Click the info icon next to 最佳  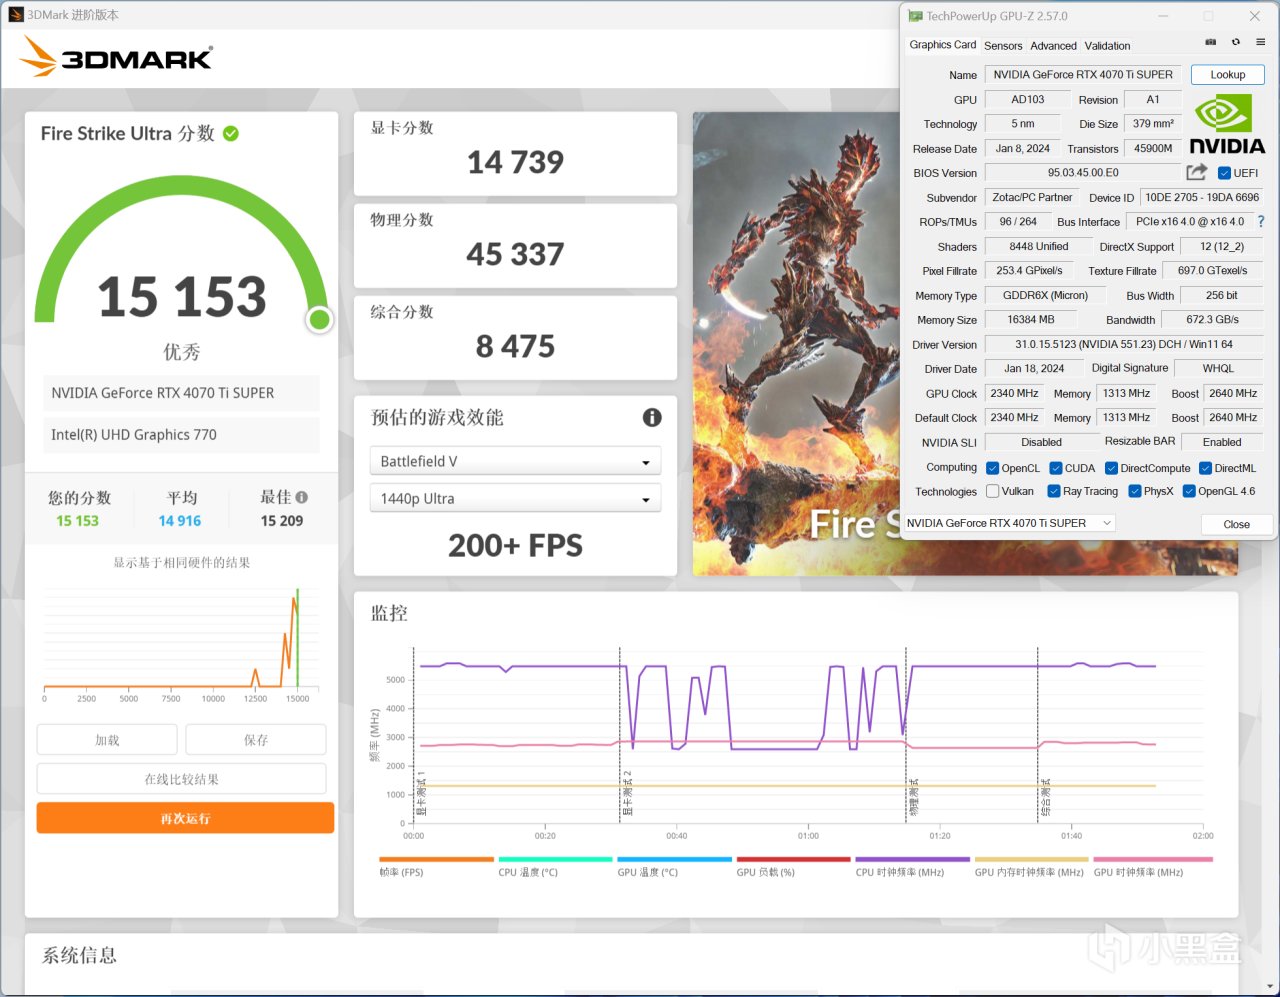click(x=302, y=497)
